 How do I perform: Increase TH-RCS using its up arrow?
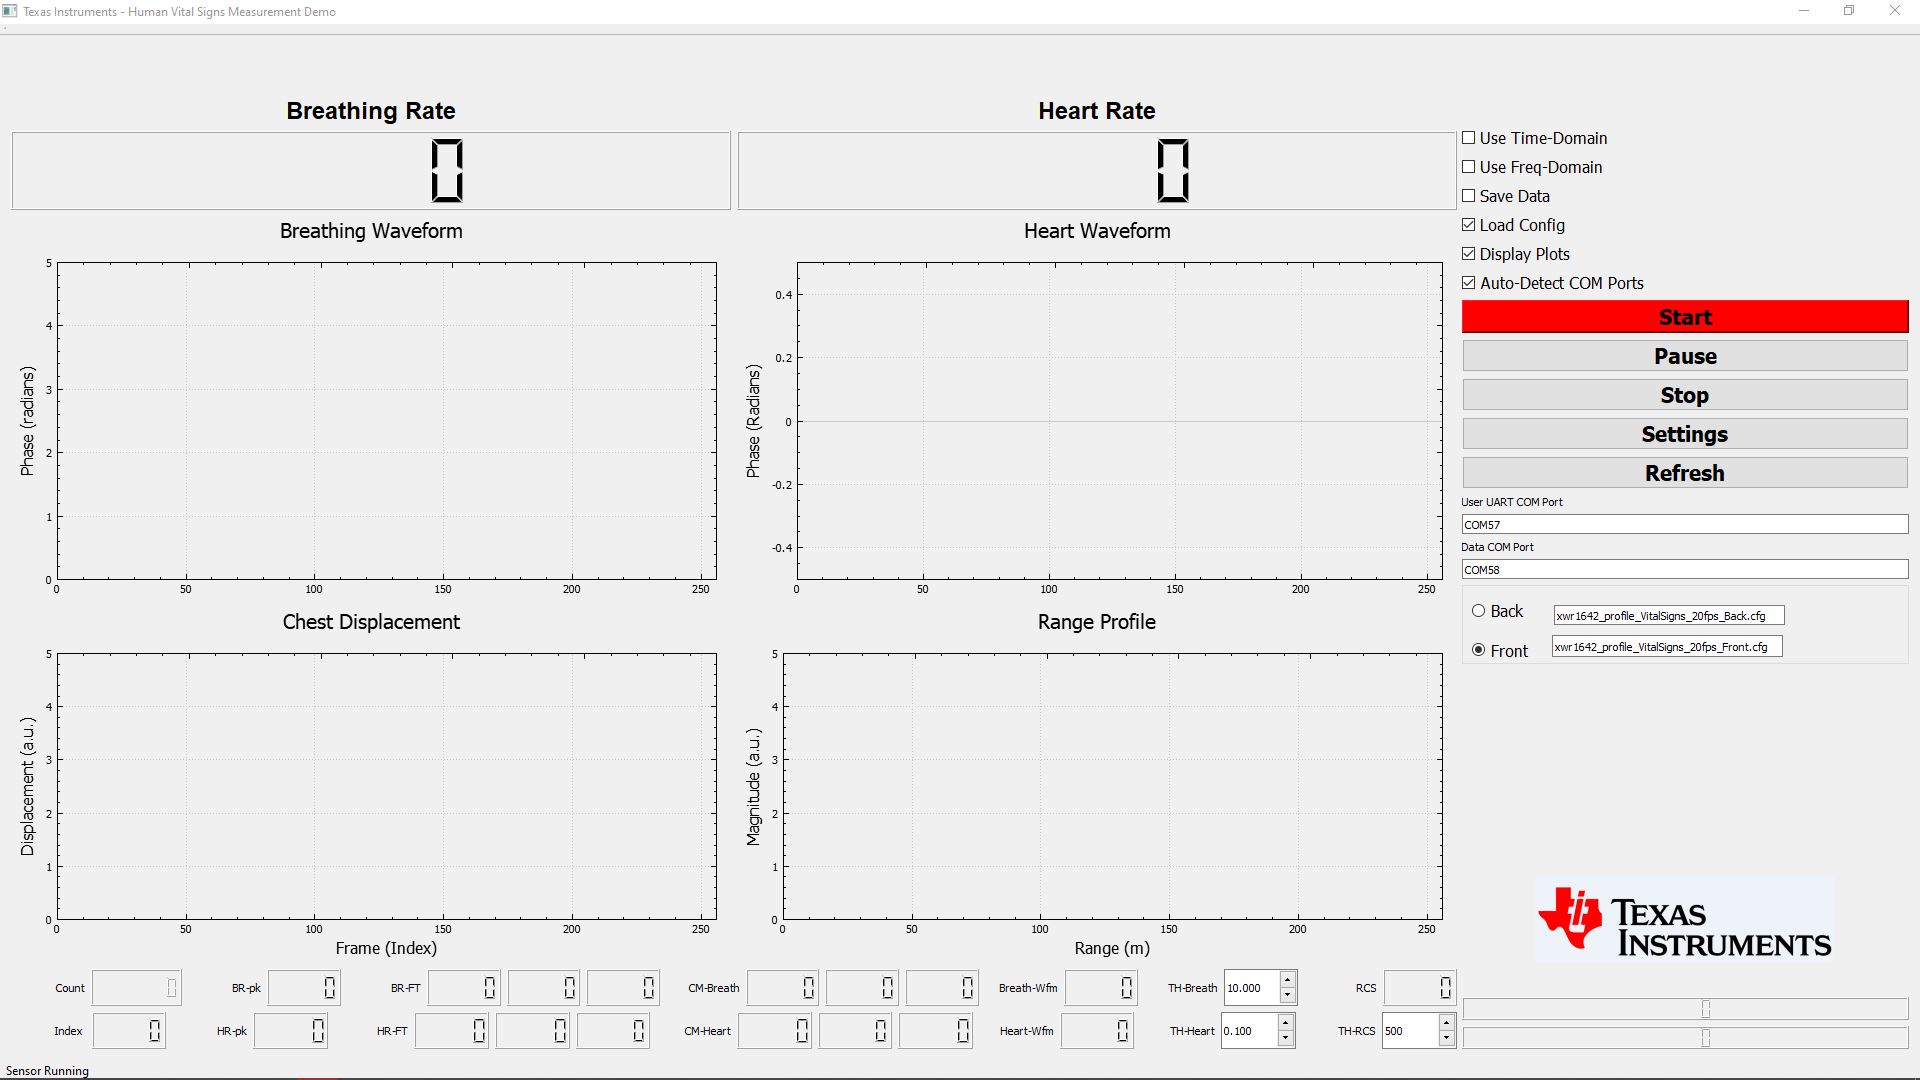coord(1447,1024)
